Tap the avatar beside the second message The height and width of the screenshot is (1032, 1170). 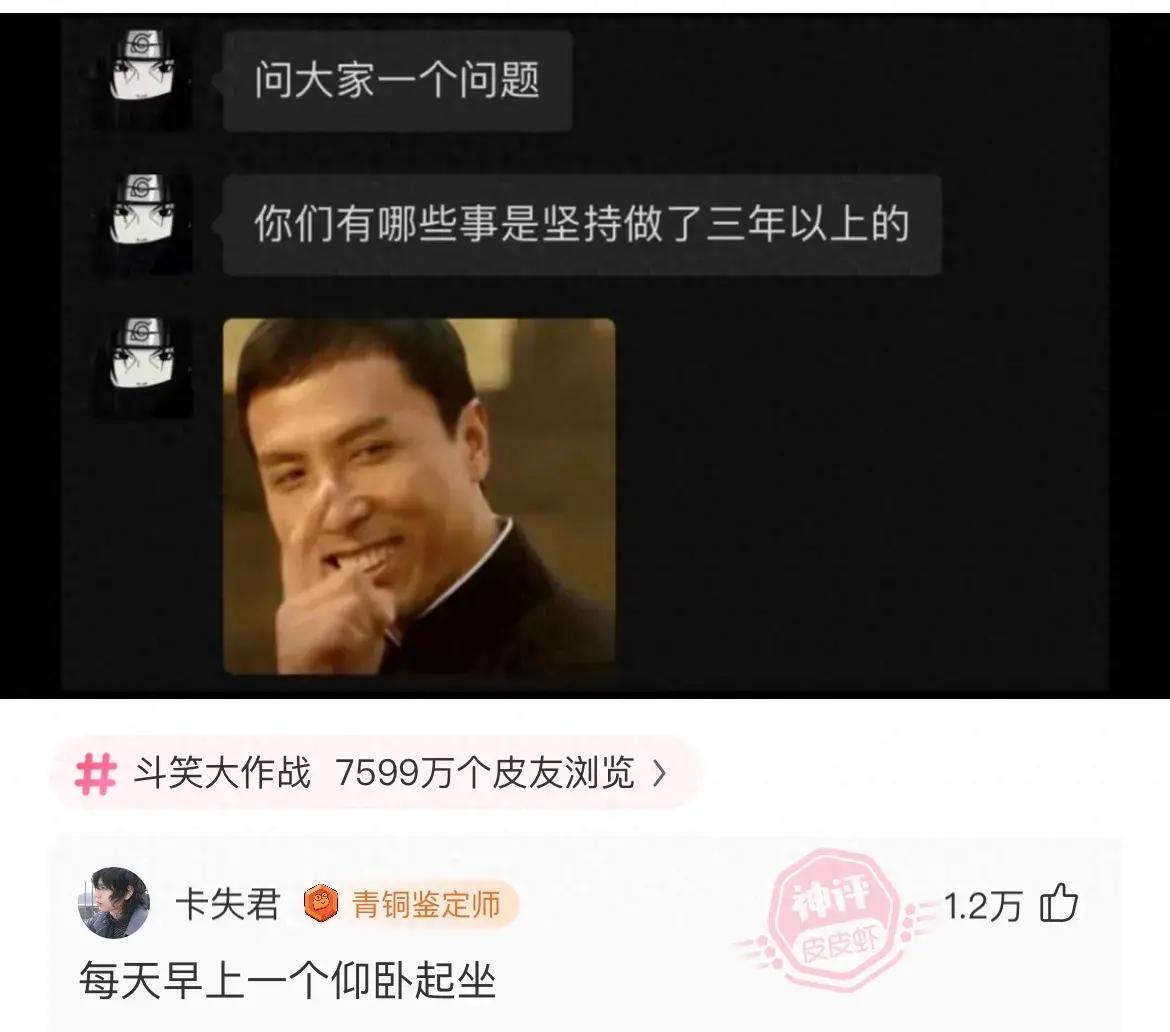(142, 224)
